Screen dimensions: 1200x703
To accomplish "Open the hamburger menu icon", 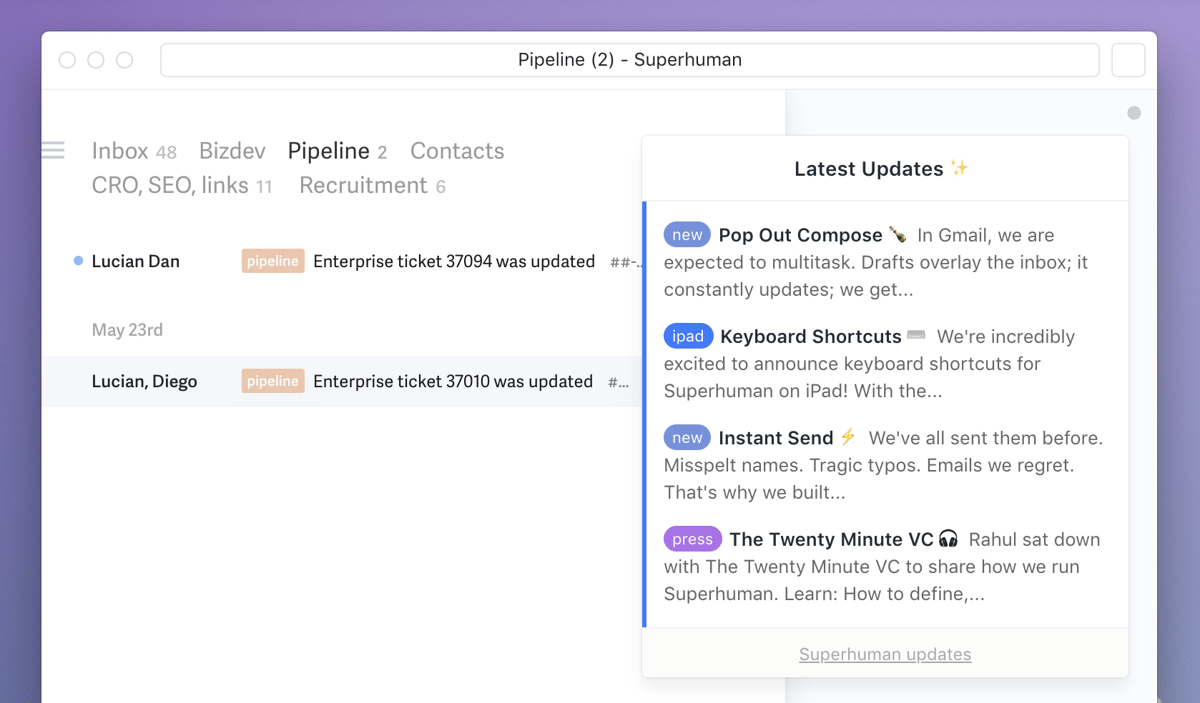I will (53, 151).
